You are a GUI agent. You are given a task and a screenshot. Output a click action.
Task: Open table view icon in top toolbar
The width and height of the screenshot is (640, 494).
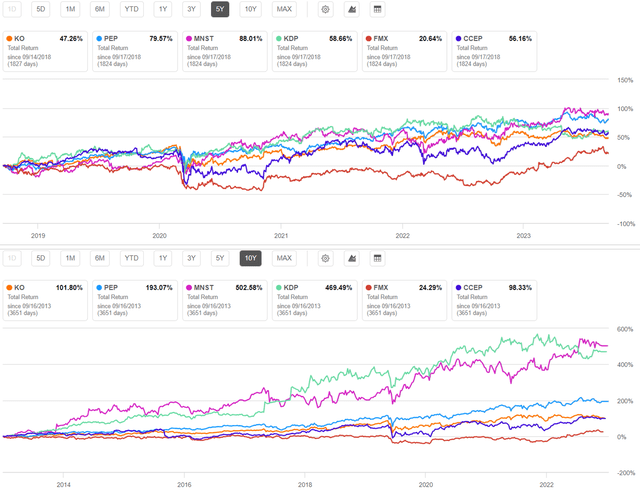tap(378, 9)
